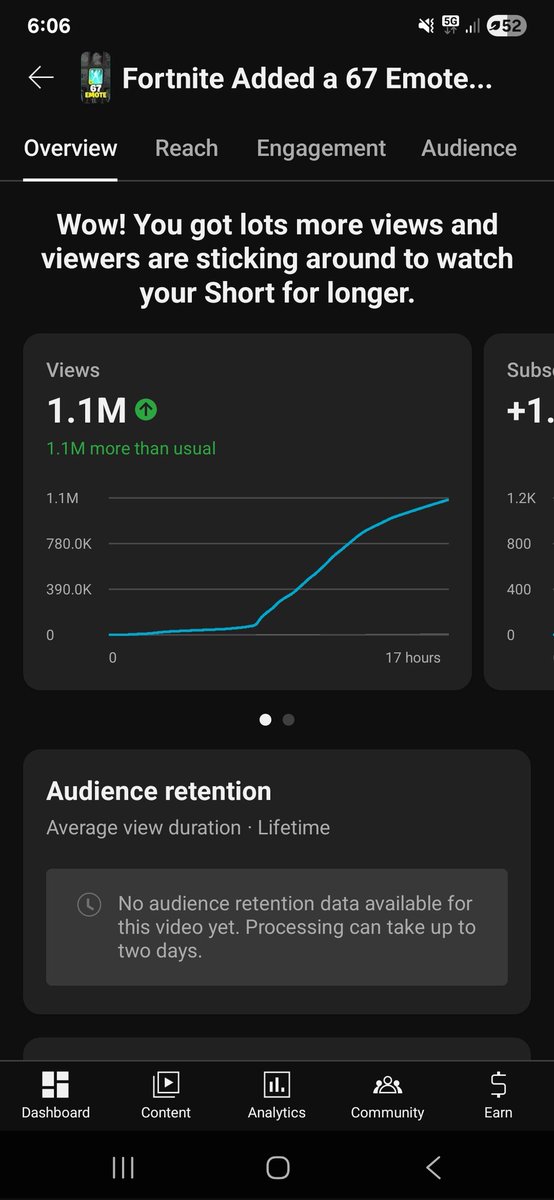This screenshot has width=554, height=1200.
Task: Open the partially visible Subscribers card
Action: [519, 512]
